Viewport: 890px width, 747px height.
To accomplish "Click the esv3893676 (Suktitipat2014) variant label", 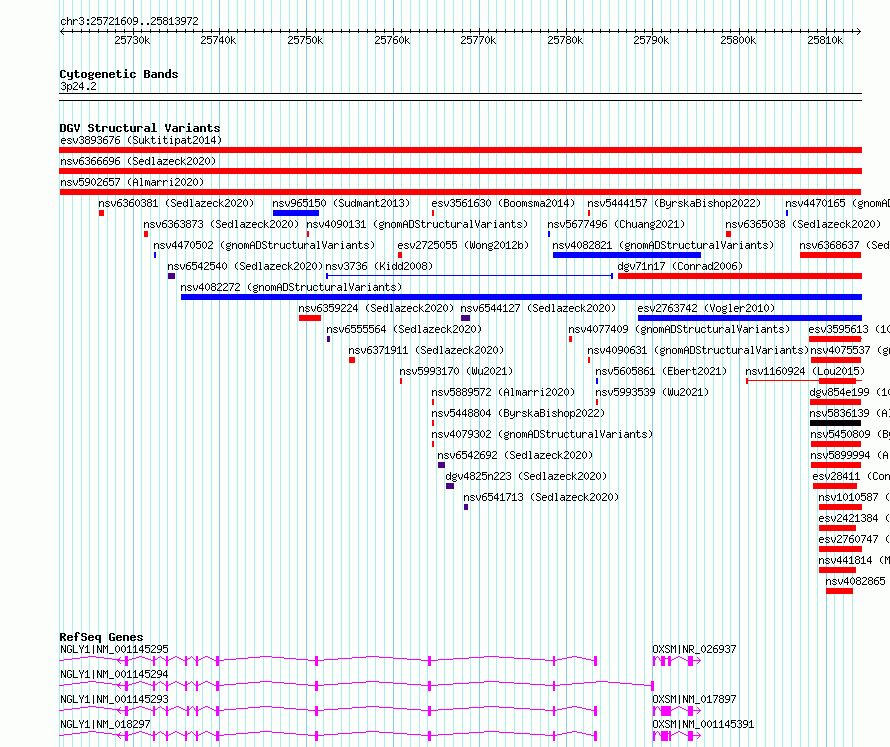I will pos(141,140).
